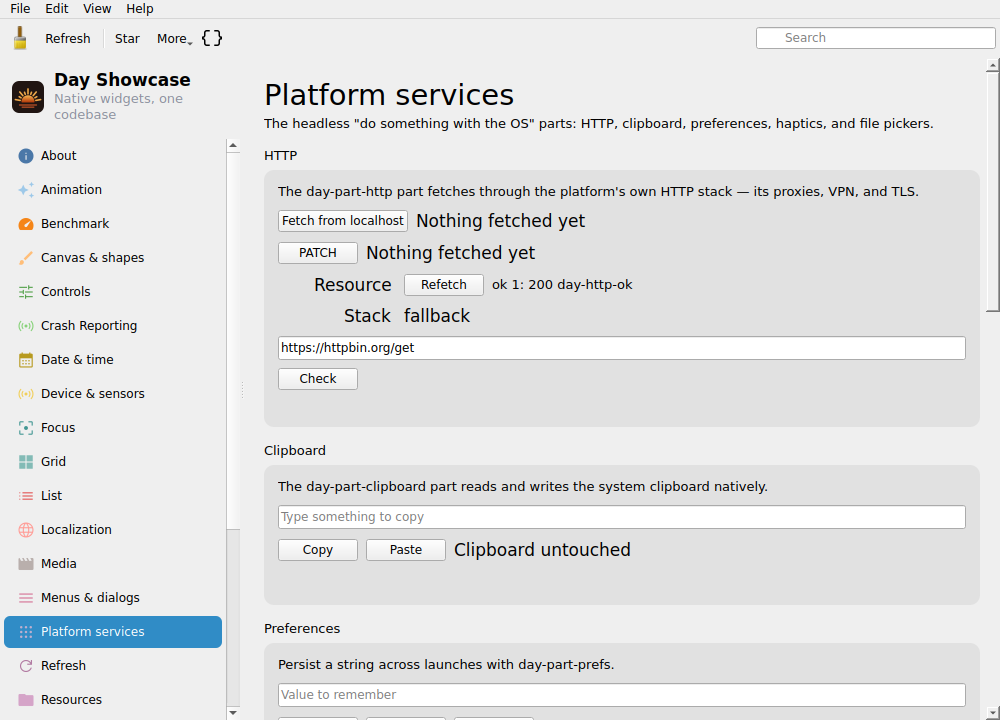Screen dimensions: 1000x720
Task: Select Crash Reporting in the sidebar
Action: point(113,326)
